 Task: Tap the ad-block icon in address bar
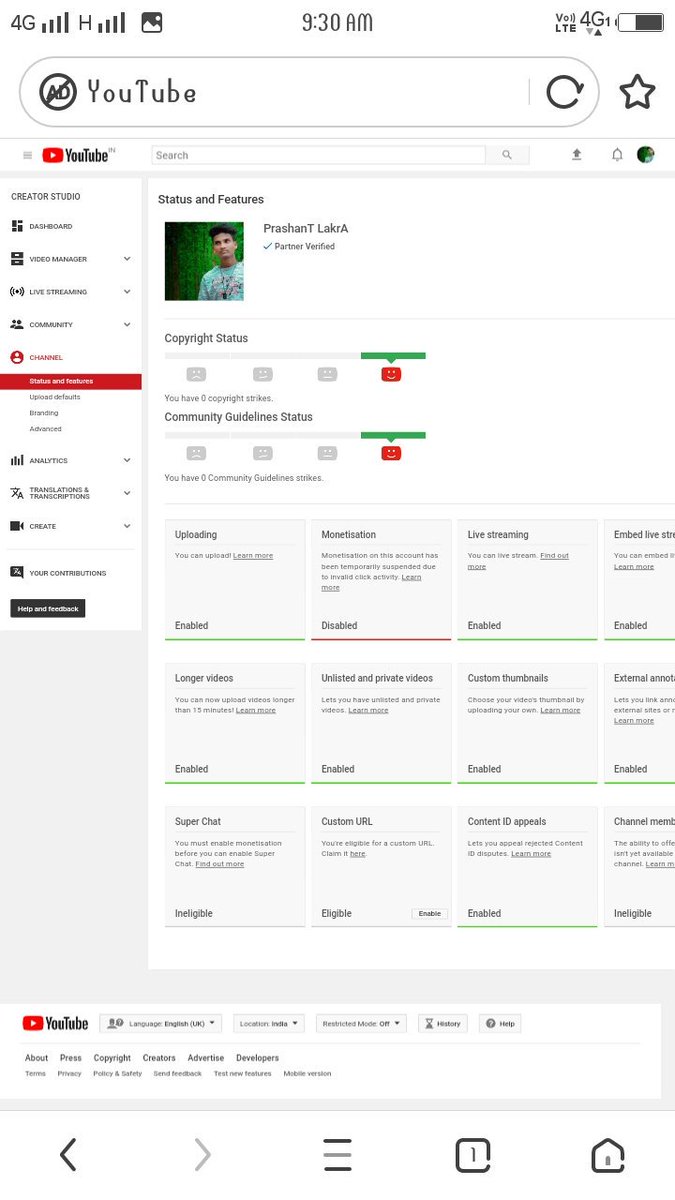click(x=58, y=92)
